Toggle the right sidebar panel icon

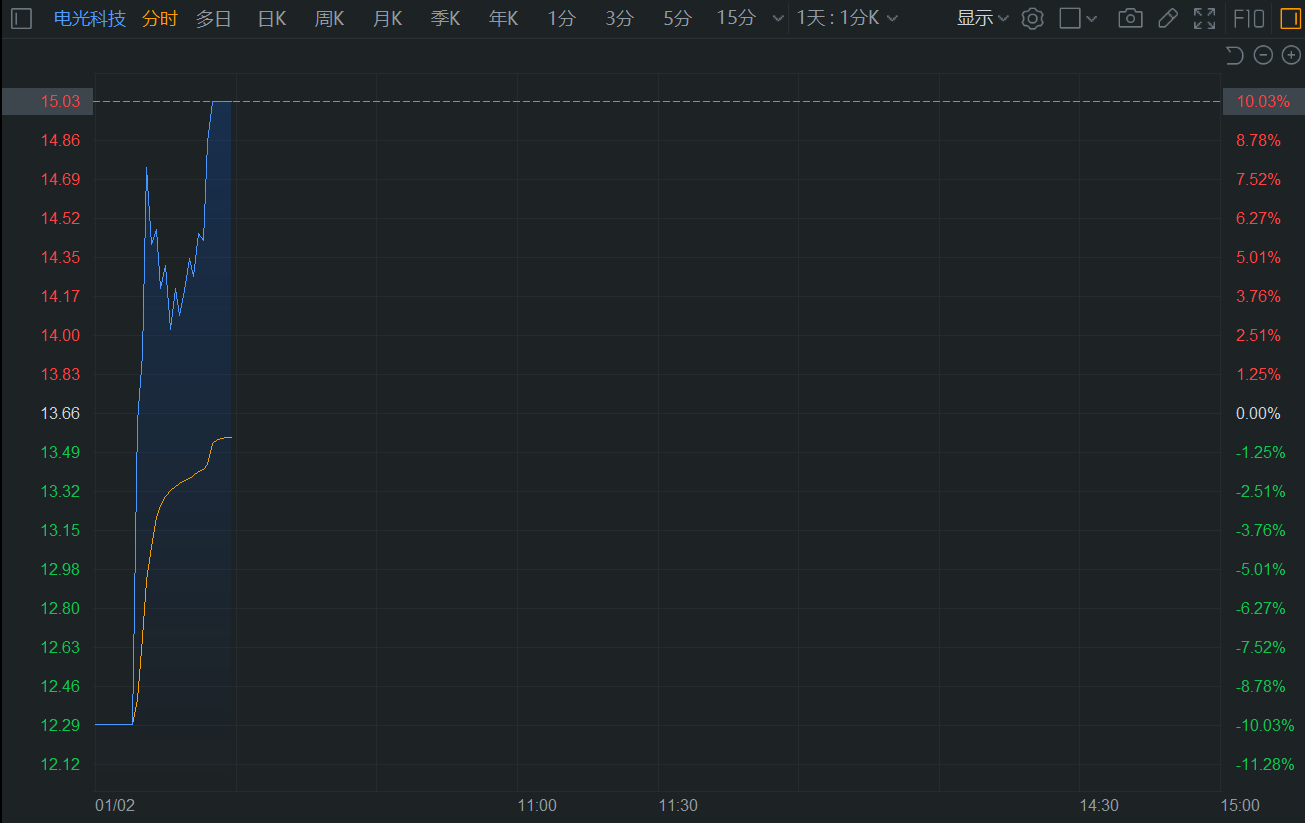point(1290,18)
